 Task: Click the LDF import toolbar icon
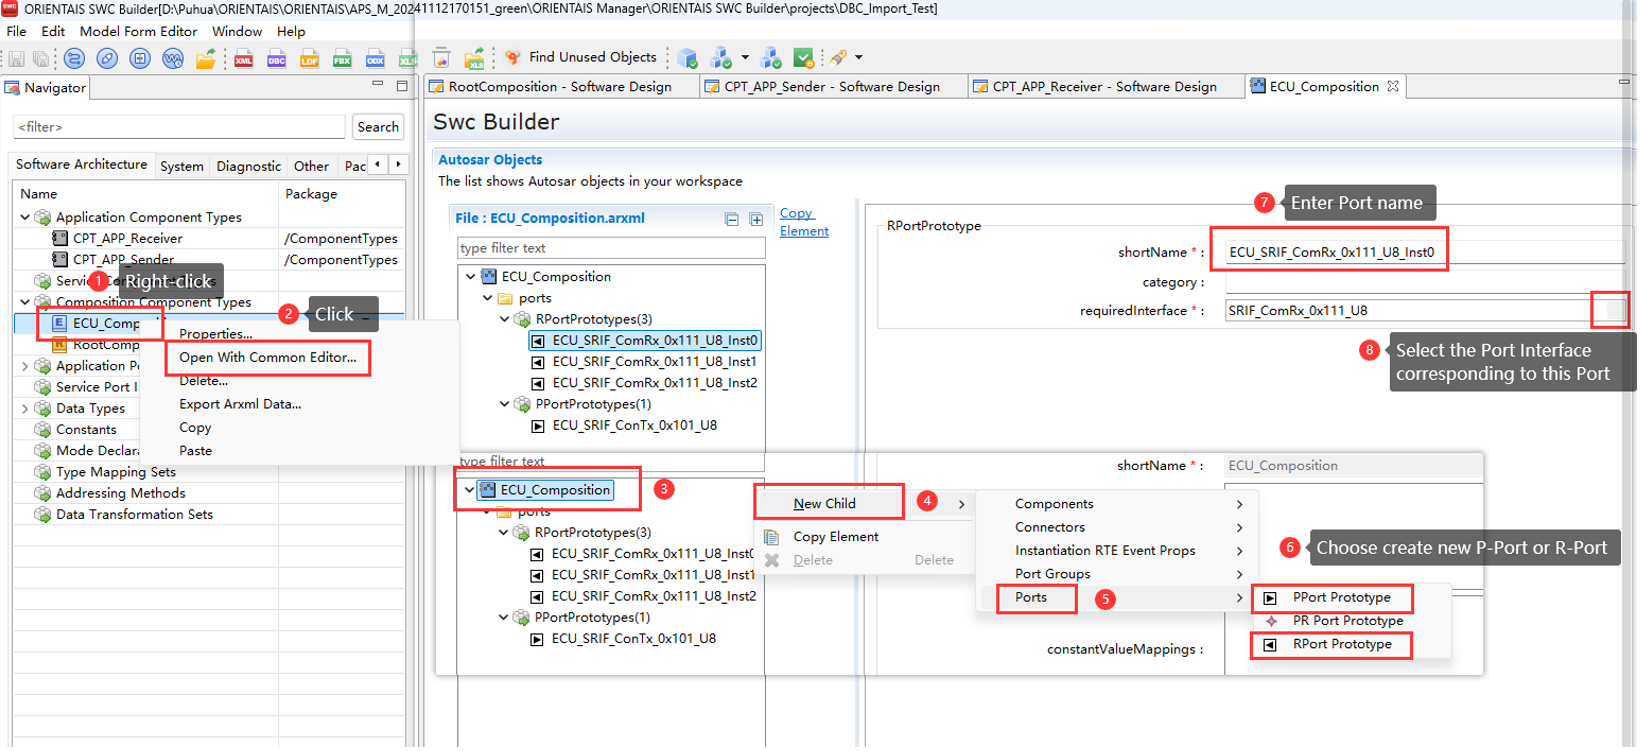click(x=309, y=59)
